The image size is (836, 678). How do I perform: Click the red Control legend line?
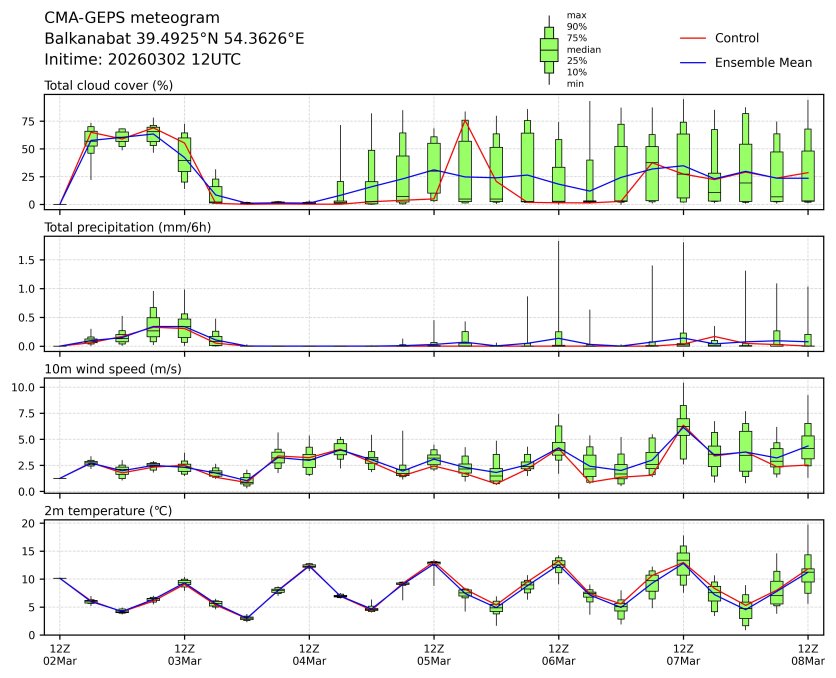(x=694, y=38)
